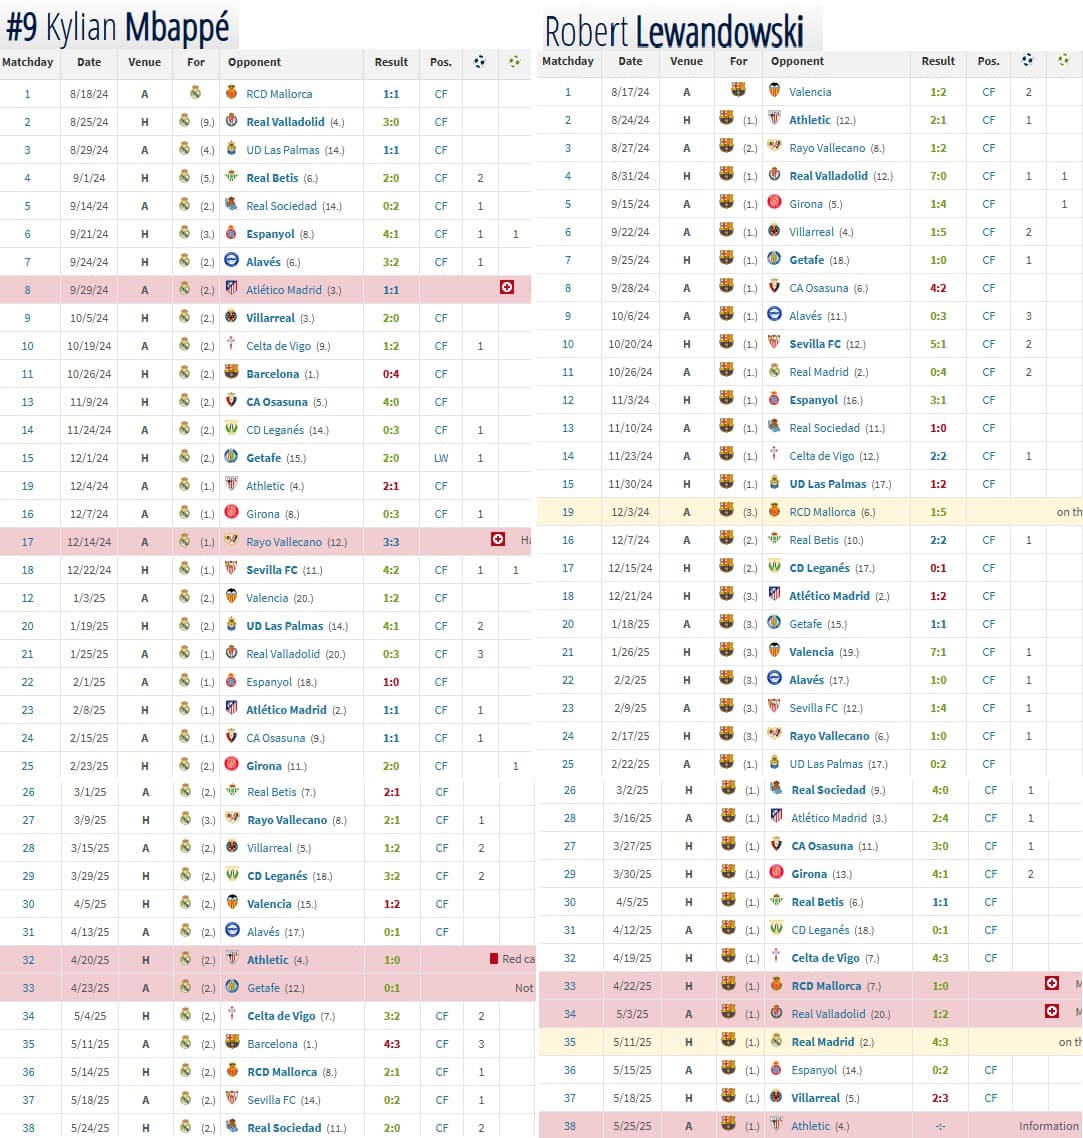The image size is (1083, 1138).
Task: Select the Real Sociedad opponent in Mbappé's matchday 38 row
Action: (x=284, y=1128)
